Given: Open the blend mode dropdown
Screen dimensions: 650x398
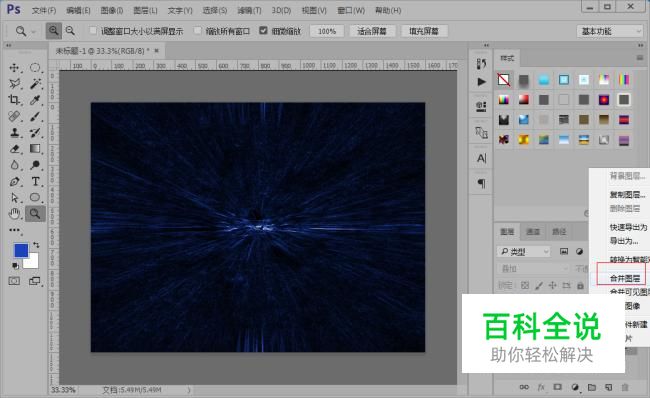Looking at the screenshot, I should [x=533, y=269].
